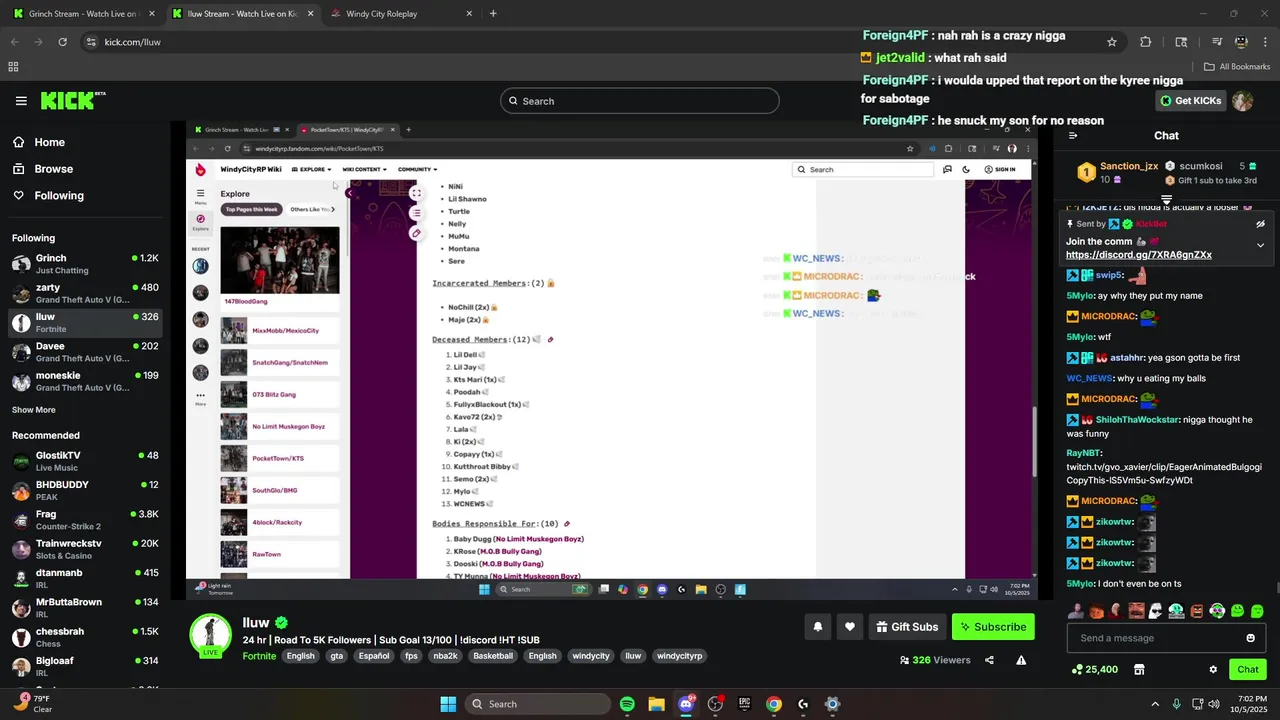
Task: Open browser extensions puzzle icon
Action: tap(1146, 42)
